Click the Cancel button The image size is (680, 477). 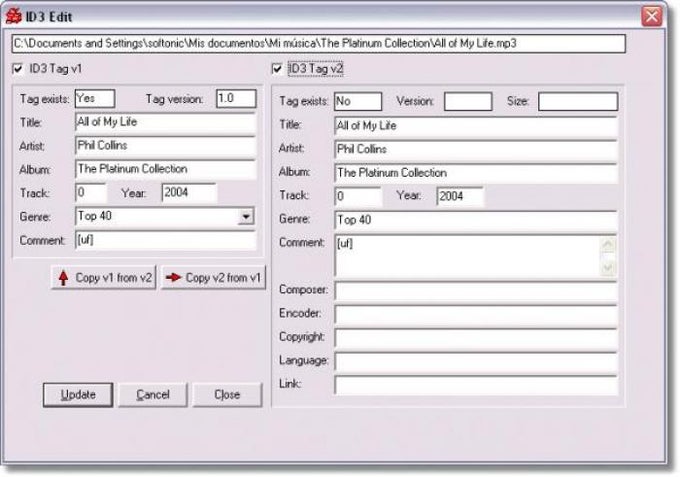tap(153, 395)
